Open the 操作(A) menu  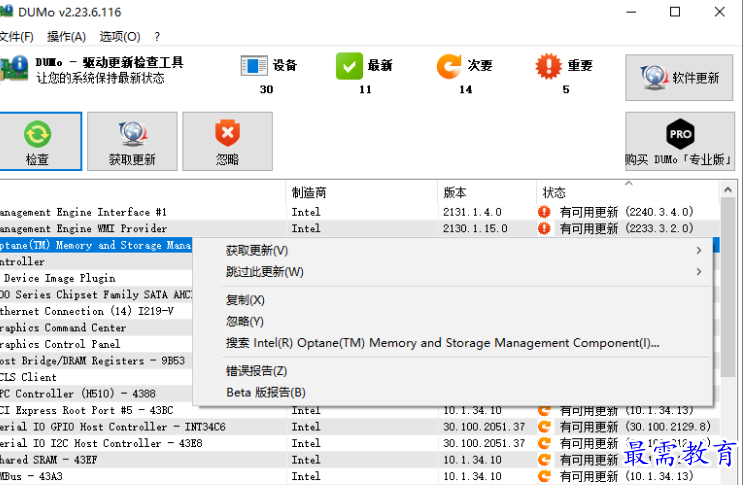(x=66, y=37)
